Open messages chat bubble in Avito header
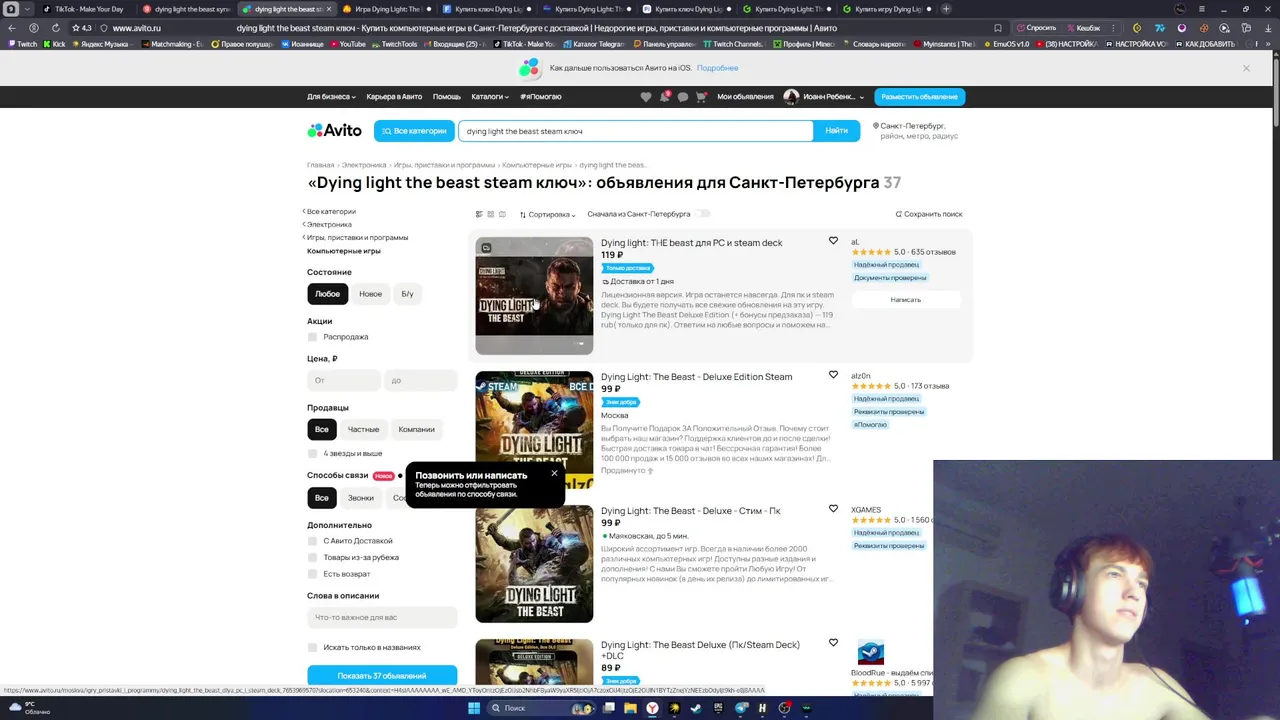Image resolution: width=1280 pixels, height=720 pixels. point(683,97)
